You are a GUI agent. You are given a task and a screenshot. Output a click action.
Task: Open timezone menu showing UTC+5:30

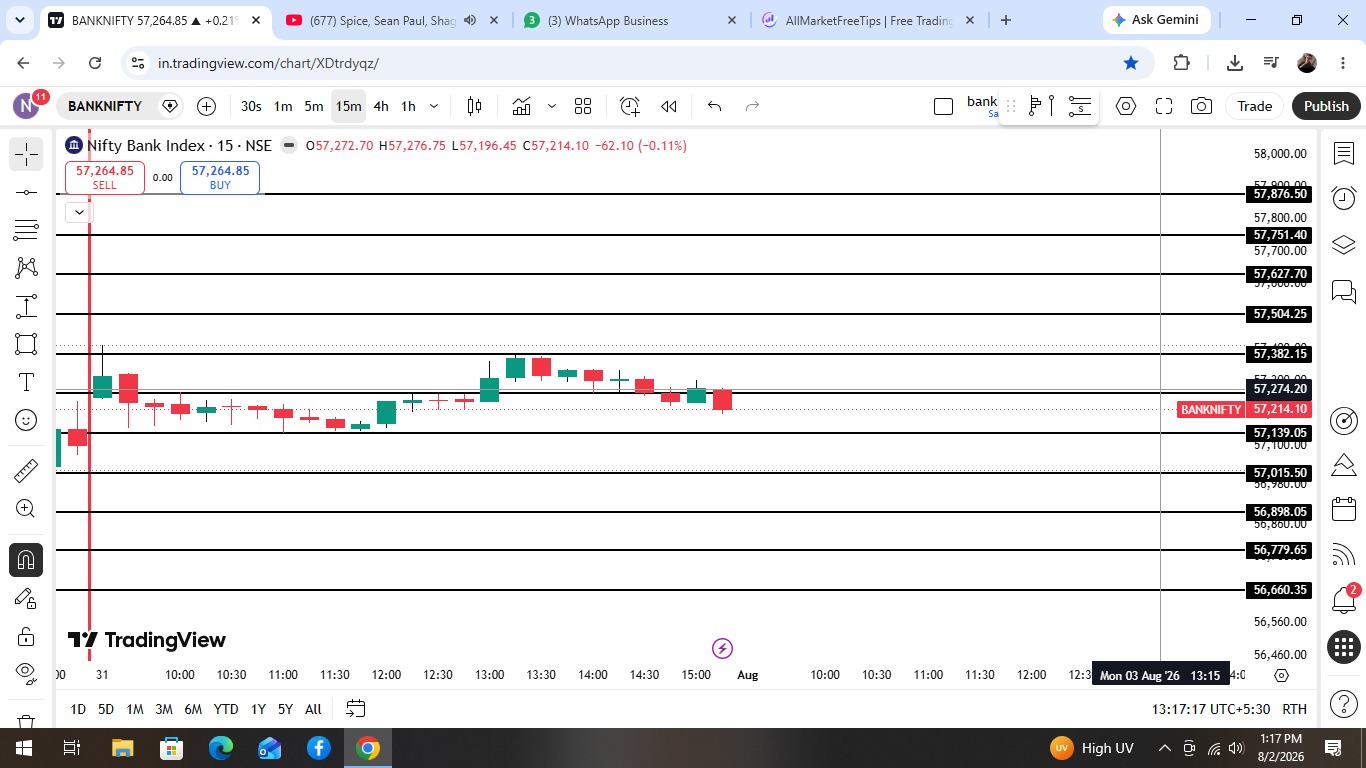(1211, 709)
